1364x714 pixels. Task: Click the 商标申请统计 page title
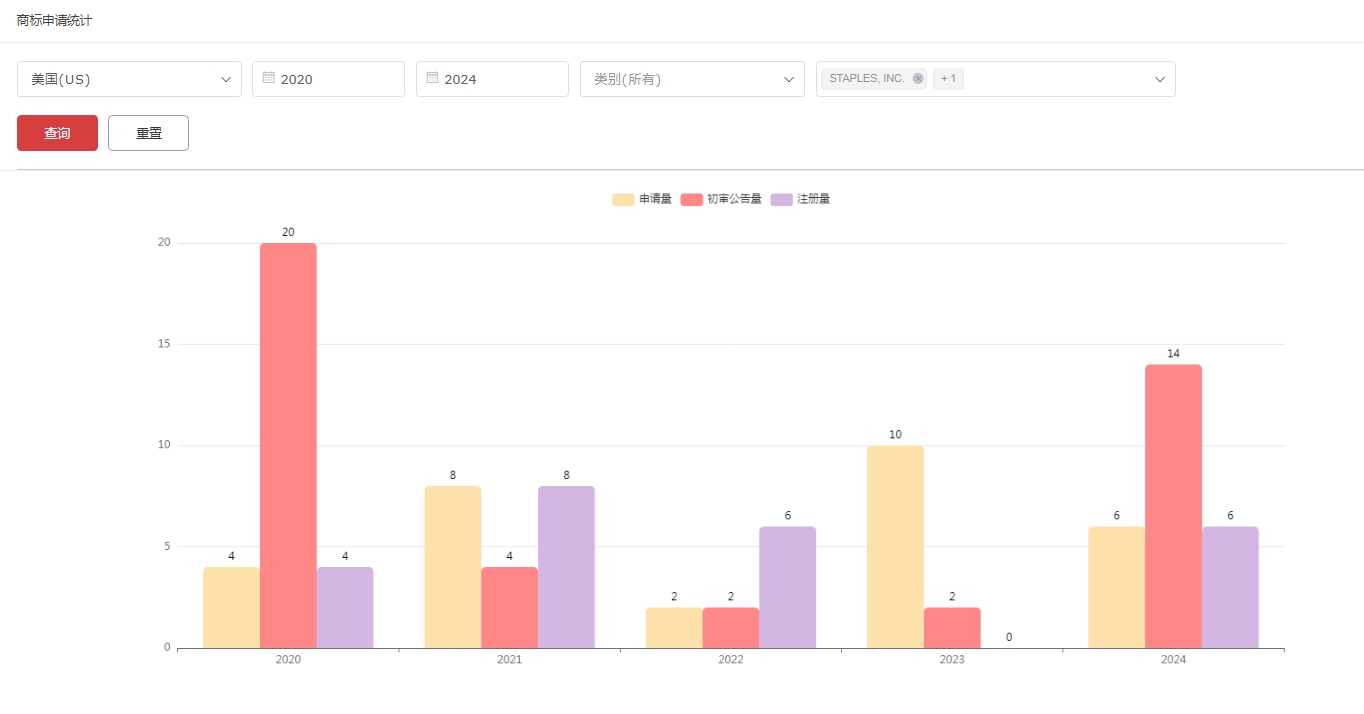pos(55,20)
